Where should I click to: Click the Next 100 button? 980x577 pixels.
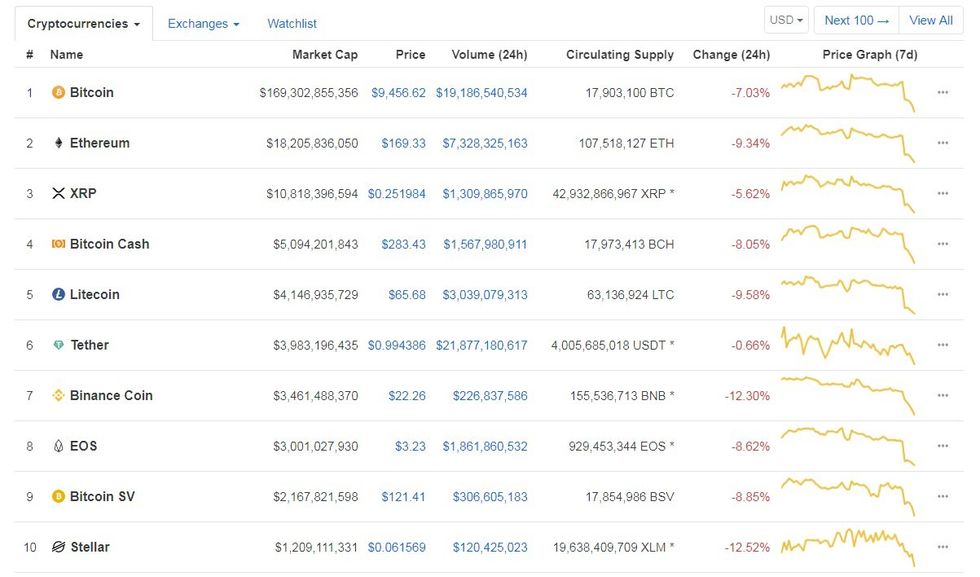855,19
